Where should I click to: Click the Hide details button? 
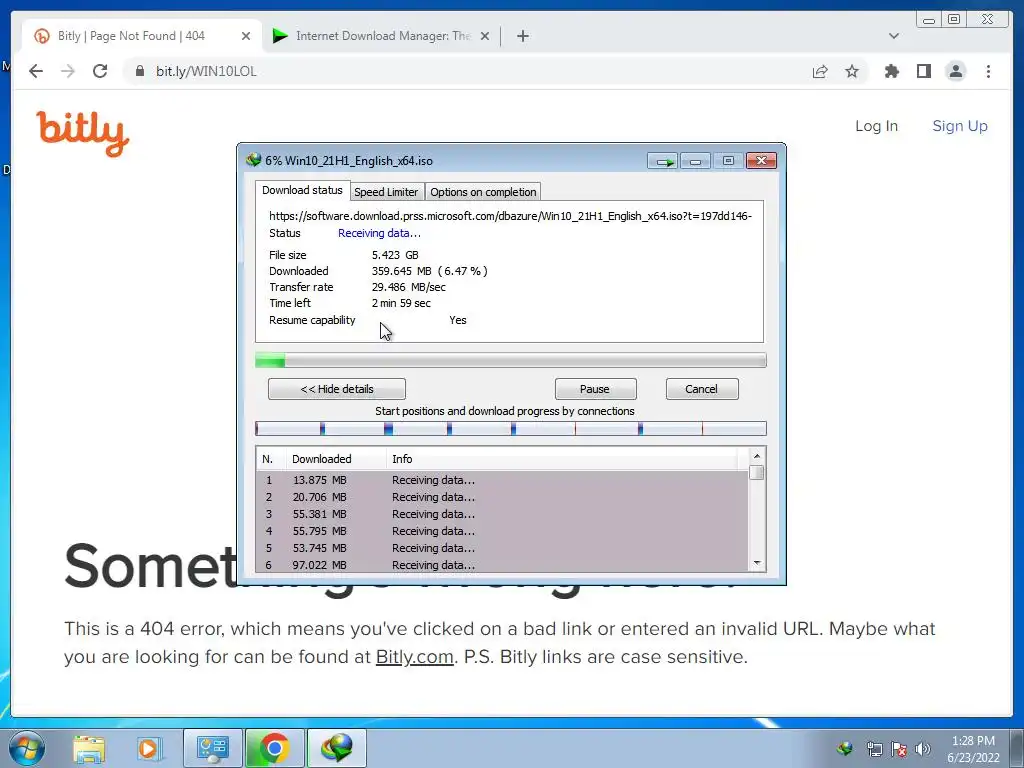tap(337, 389)
